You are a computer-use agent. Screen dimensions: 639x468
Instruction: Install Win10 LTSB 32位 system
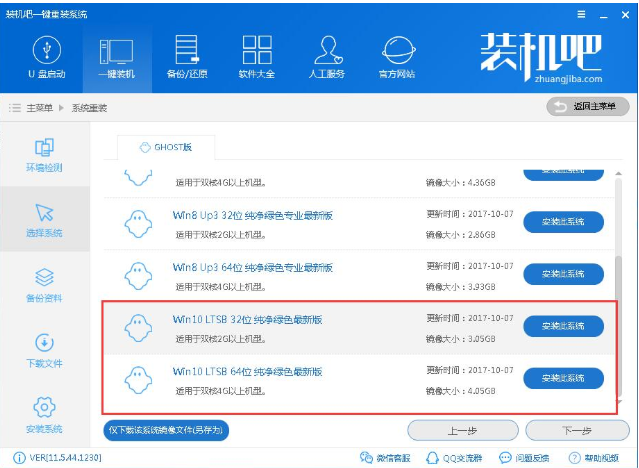click(563, 326)
